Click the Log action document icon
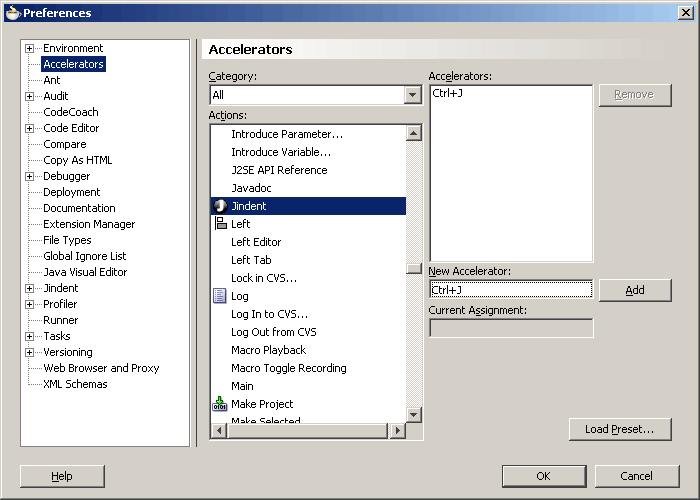The height and width of the screenshot is (500, 700). point(220,296)
